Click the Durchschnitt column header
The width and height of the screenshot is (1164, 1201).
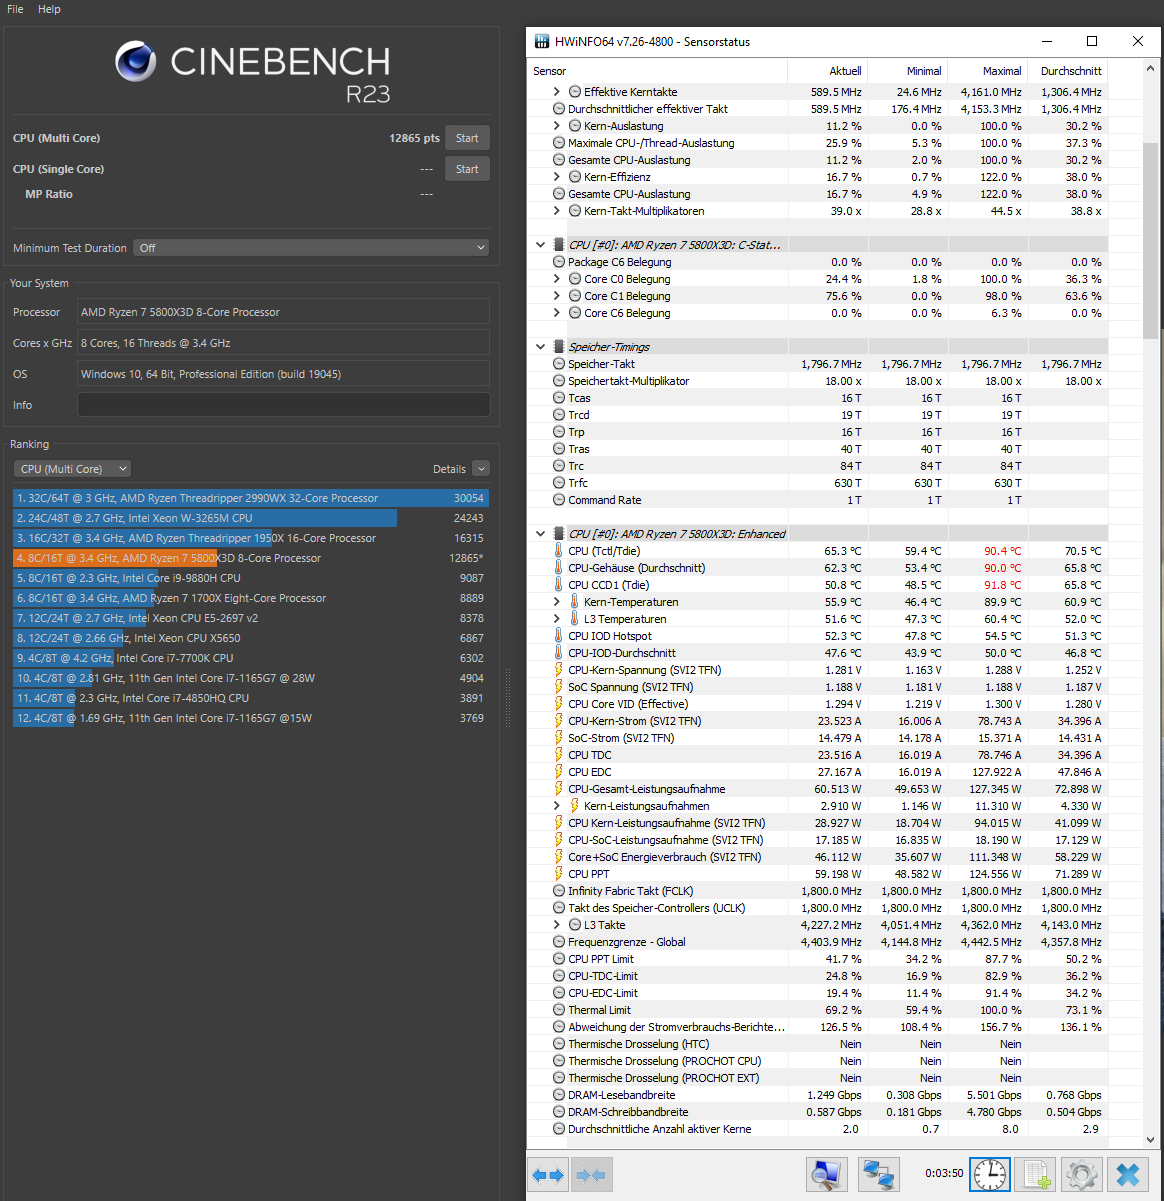pos(1067,71)
